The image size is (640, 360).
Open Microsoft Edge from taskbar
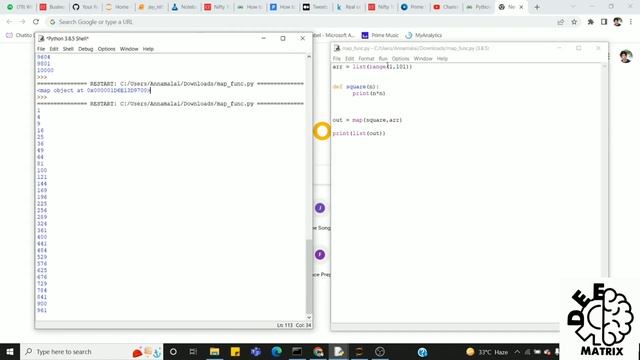coord(276,351)
